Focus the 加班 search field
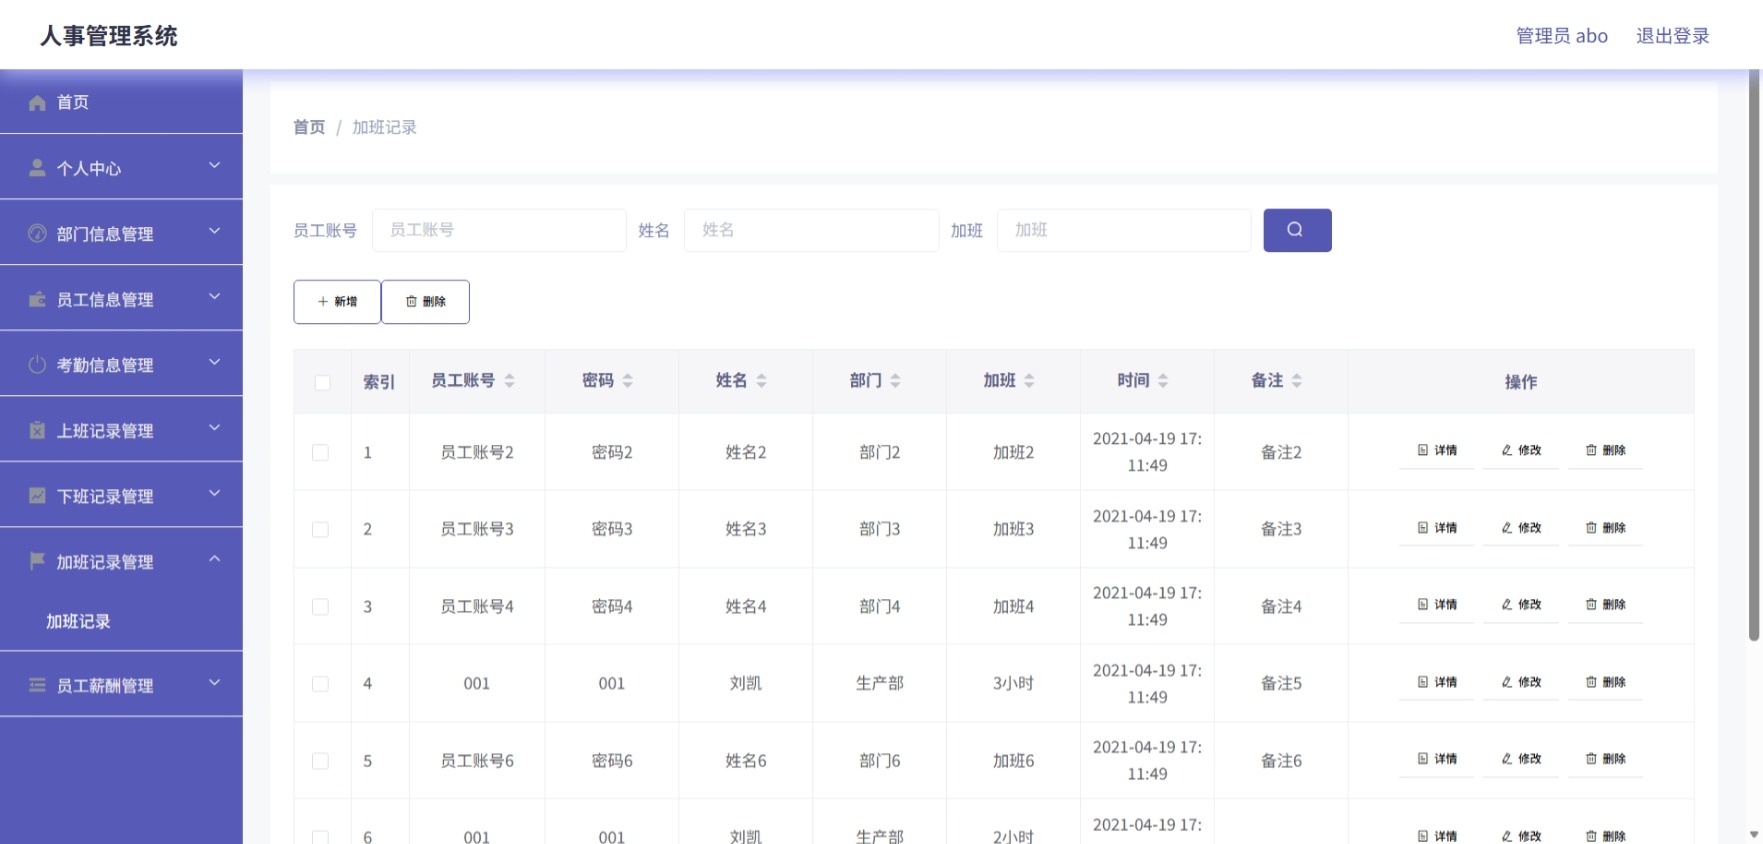The image size is (1763, 844). 1124,230
